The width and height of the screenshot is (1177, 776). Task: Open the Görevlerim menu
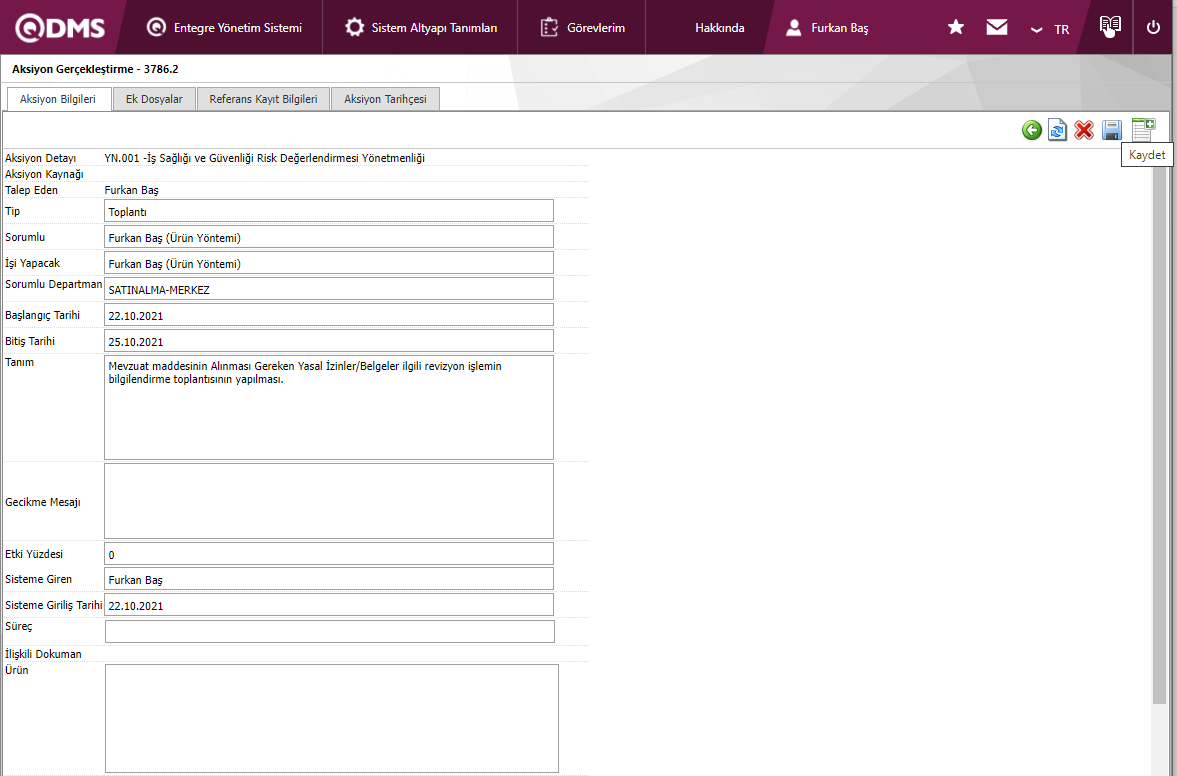pos(583,28)
